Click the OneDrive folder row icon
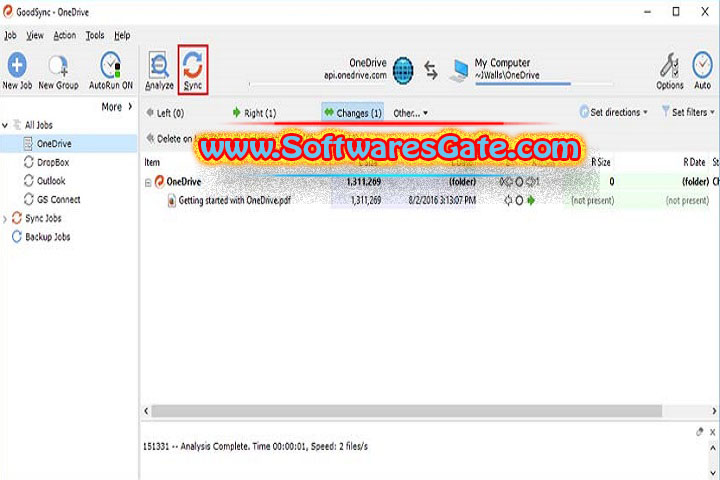 pyautogui.click(x=159, y=182)
